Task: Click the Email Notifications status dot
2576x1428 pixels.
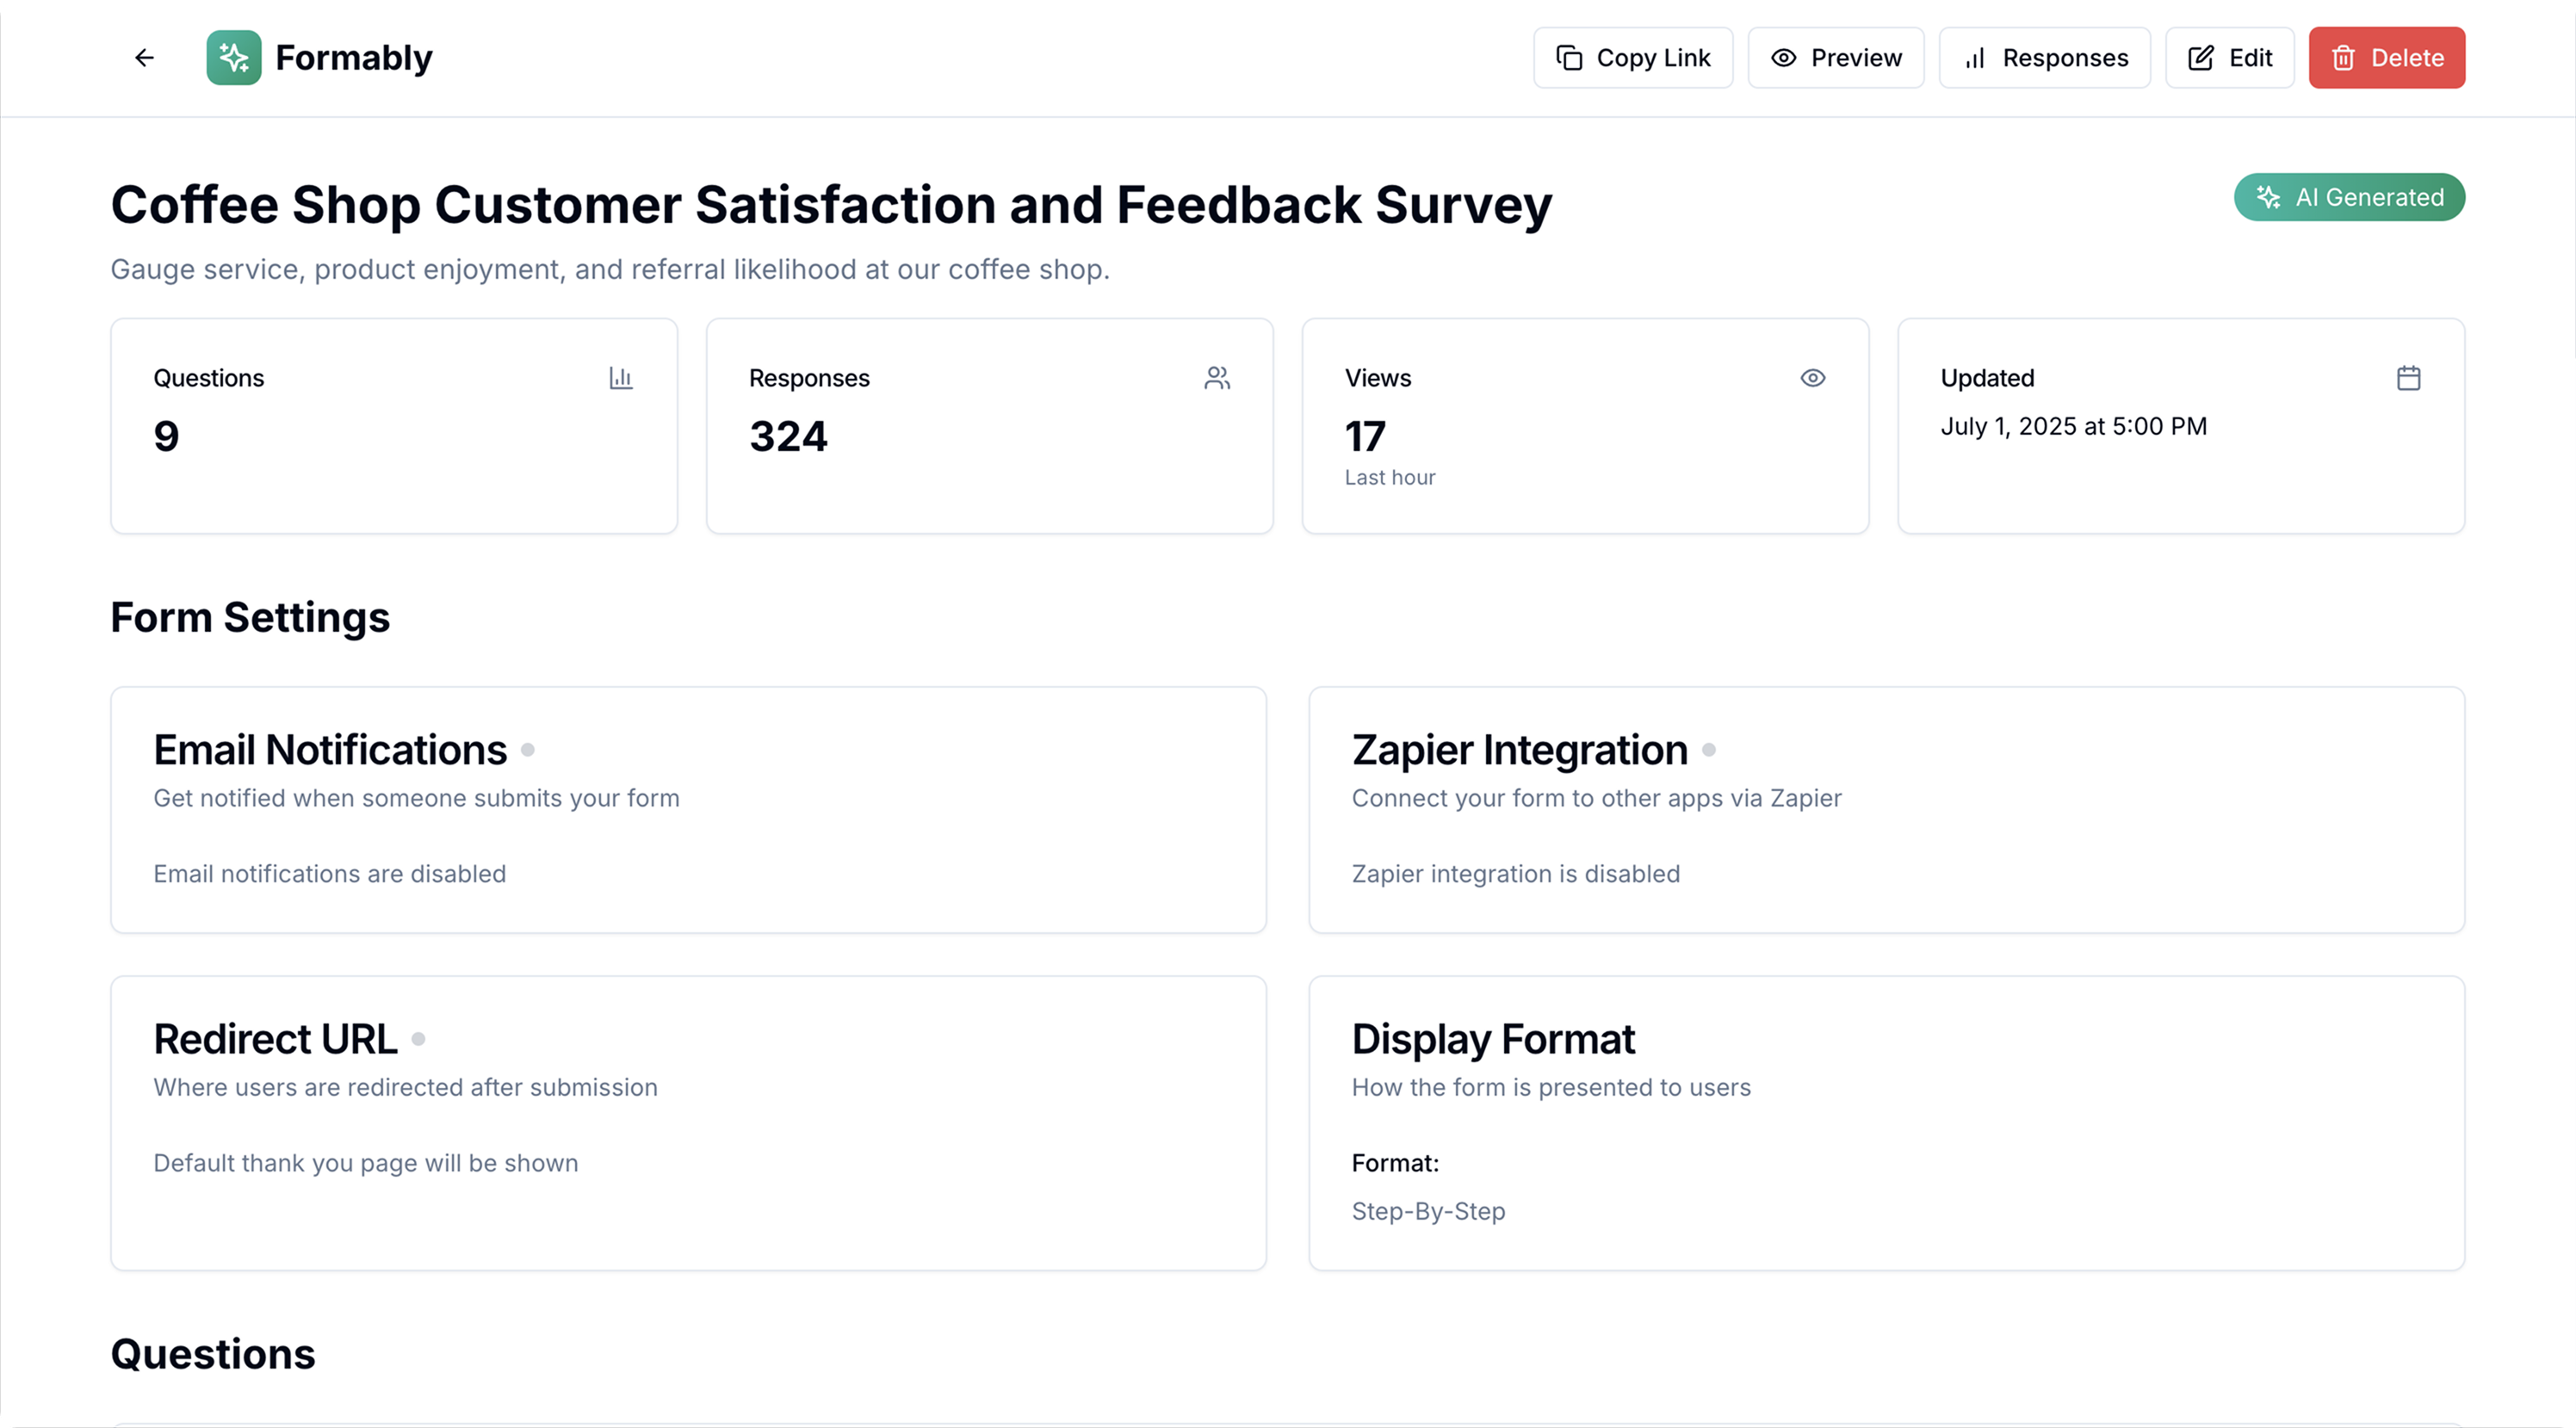Action: [x=528, y=750]
